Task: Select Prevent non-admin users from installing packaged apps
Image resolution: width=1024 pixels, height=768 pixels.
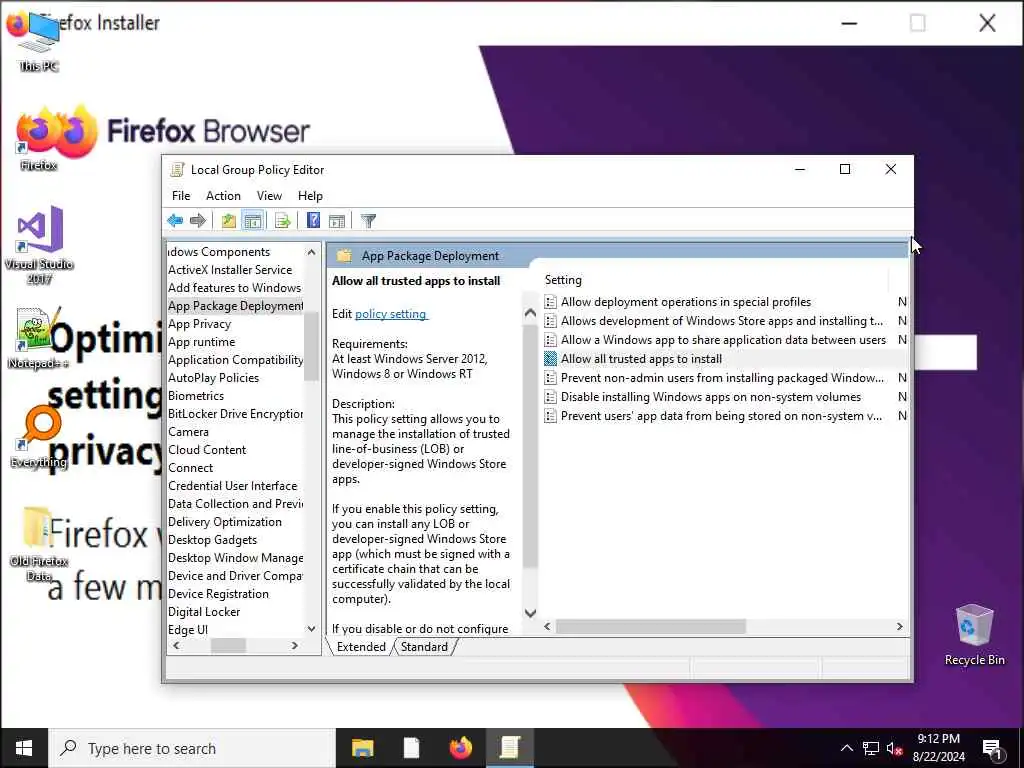Action: pyautogui.click(x=722, y=377)
